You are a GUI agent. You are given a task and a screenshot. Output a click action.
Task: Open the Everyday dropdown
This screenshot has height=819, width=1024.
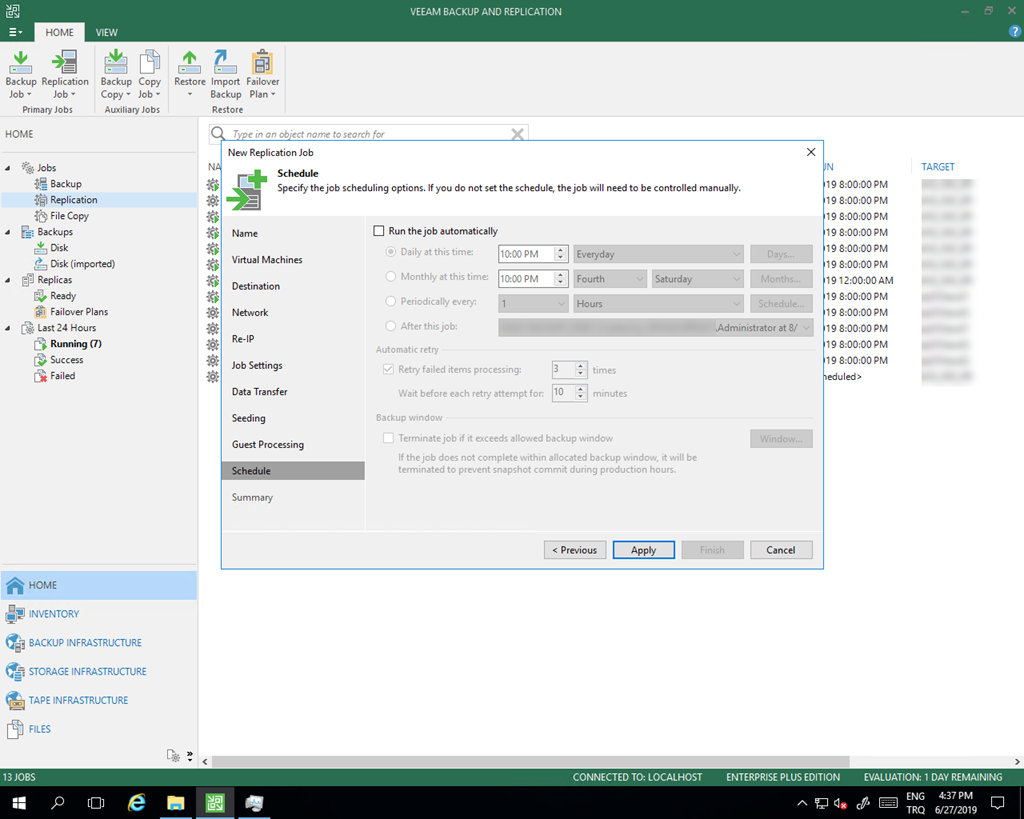coord(658,254)
